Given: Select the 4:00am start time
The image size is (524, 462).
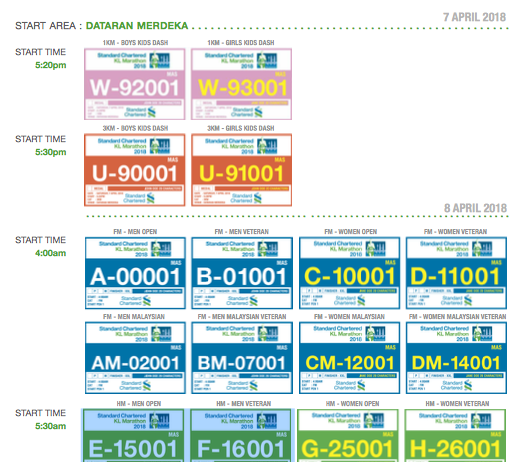Looking at the screenshot, I should click(50, 253).
